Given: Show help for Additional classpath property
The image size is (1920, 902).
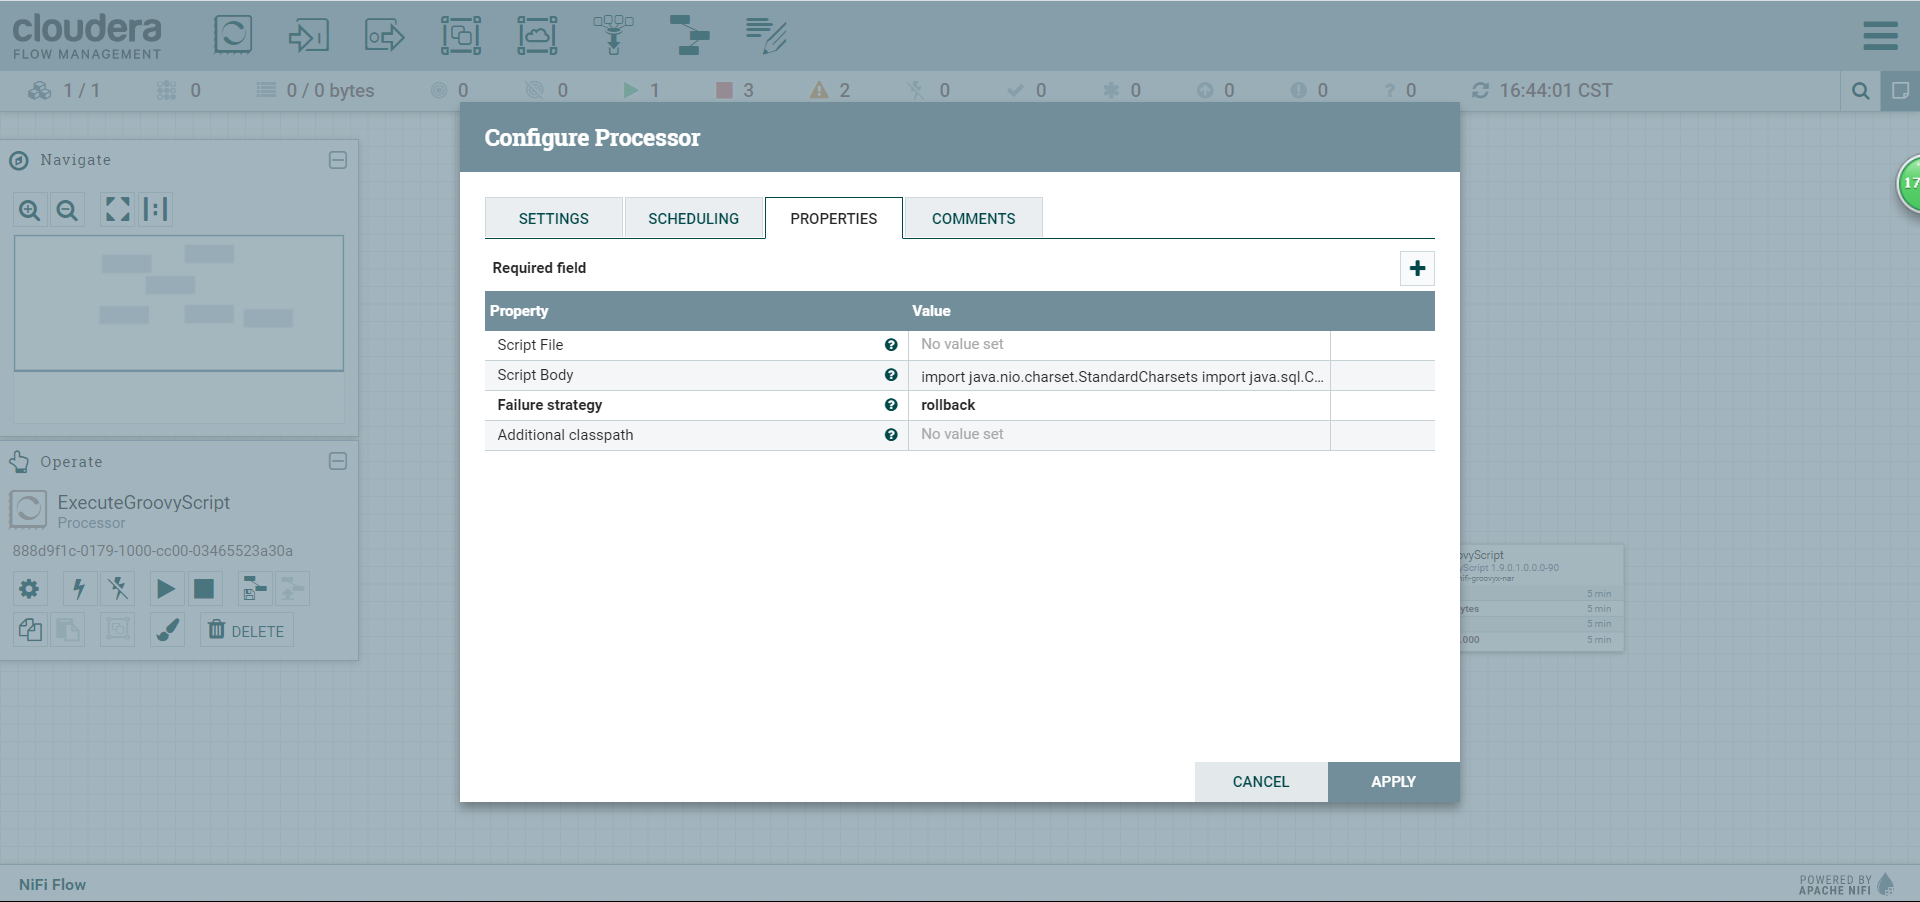Looking at the screenshot, I should click(x=891, y=435).
